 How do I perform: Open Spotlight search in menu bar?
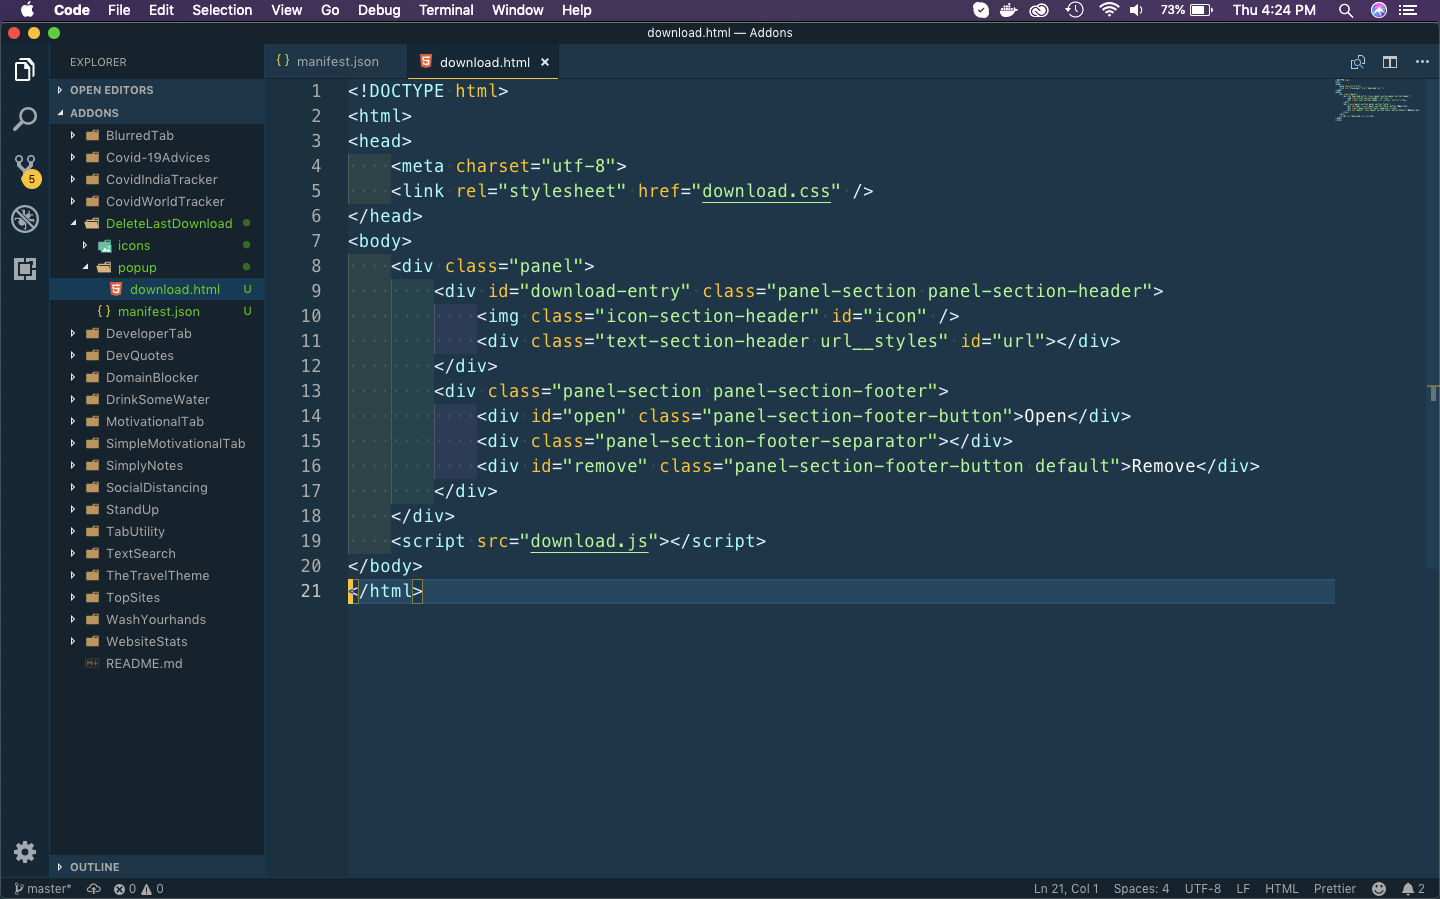click(x=1346, y=10)
